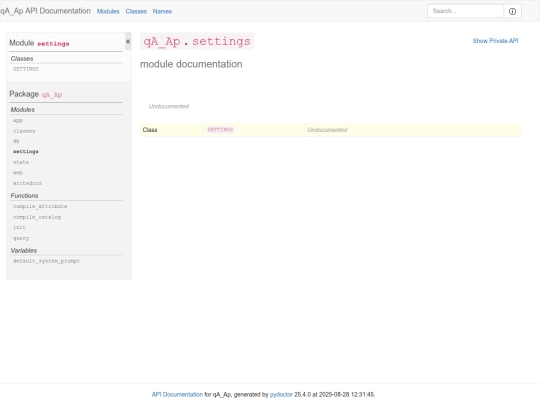Open default_system_prompt variable
540x405 pixels.
[46, 261]
